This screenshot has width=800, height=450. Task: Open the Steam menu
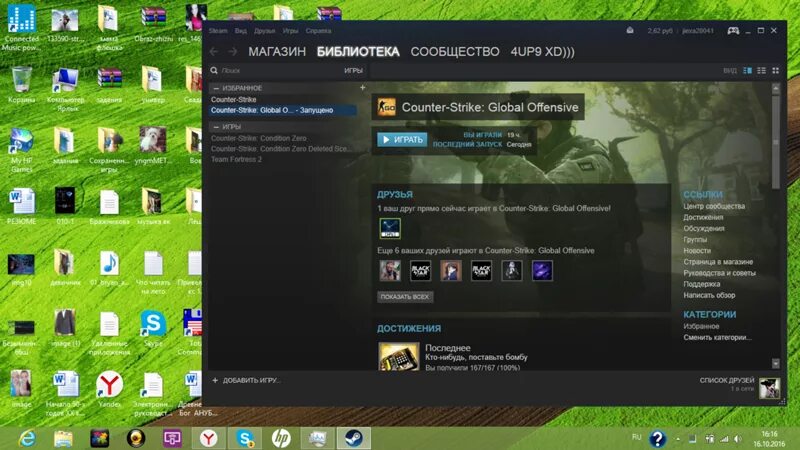[218, 31]
